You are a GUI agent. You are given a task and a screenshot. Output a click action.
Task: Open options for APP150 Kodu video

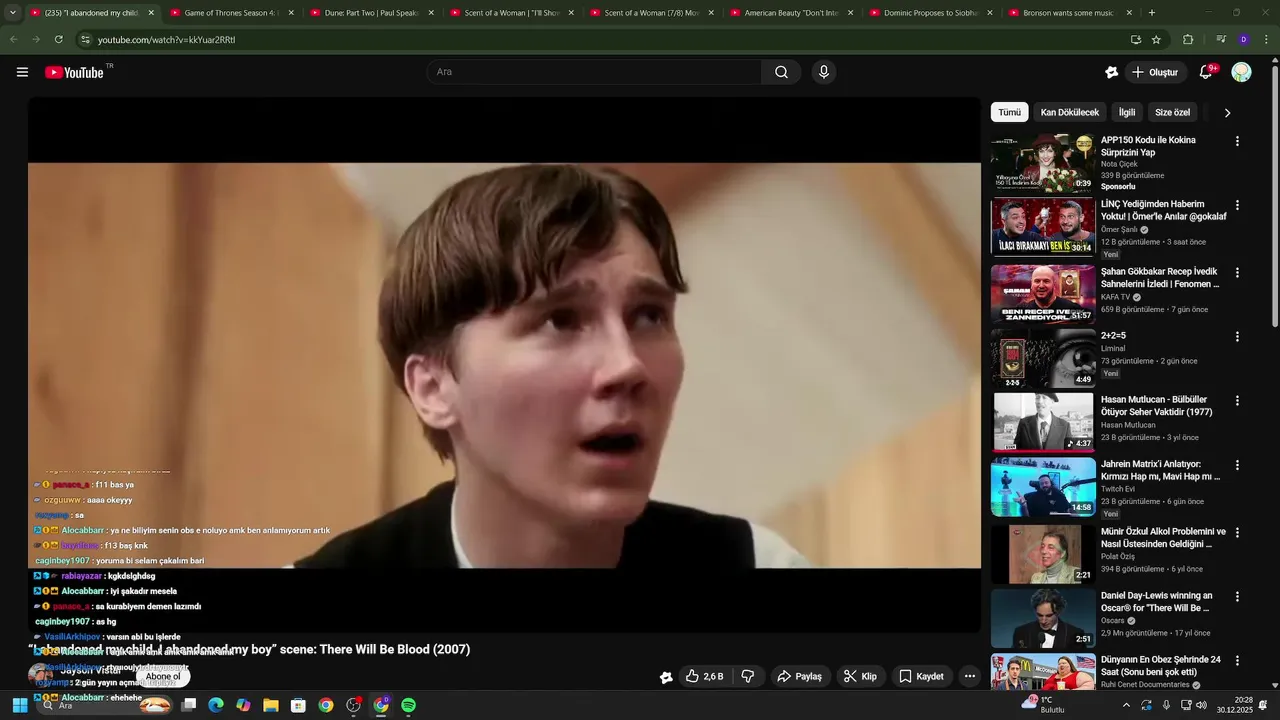tap(1237, 141)
